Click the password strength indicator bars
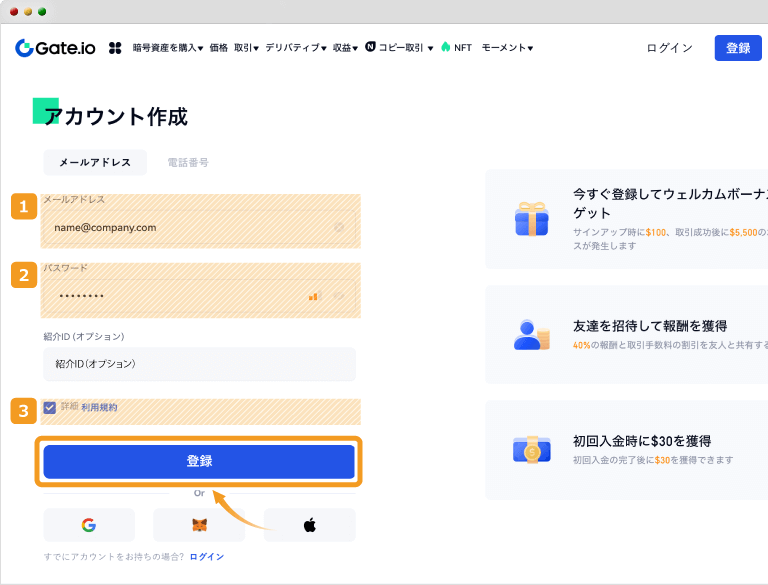 point(313,296)
